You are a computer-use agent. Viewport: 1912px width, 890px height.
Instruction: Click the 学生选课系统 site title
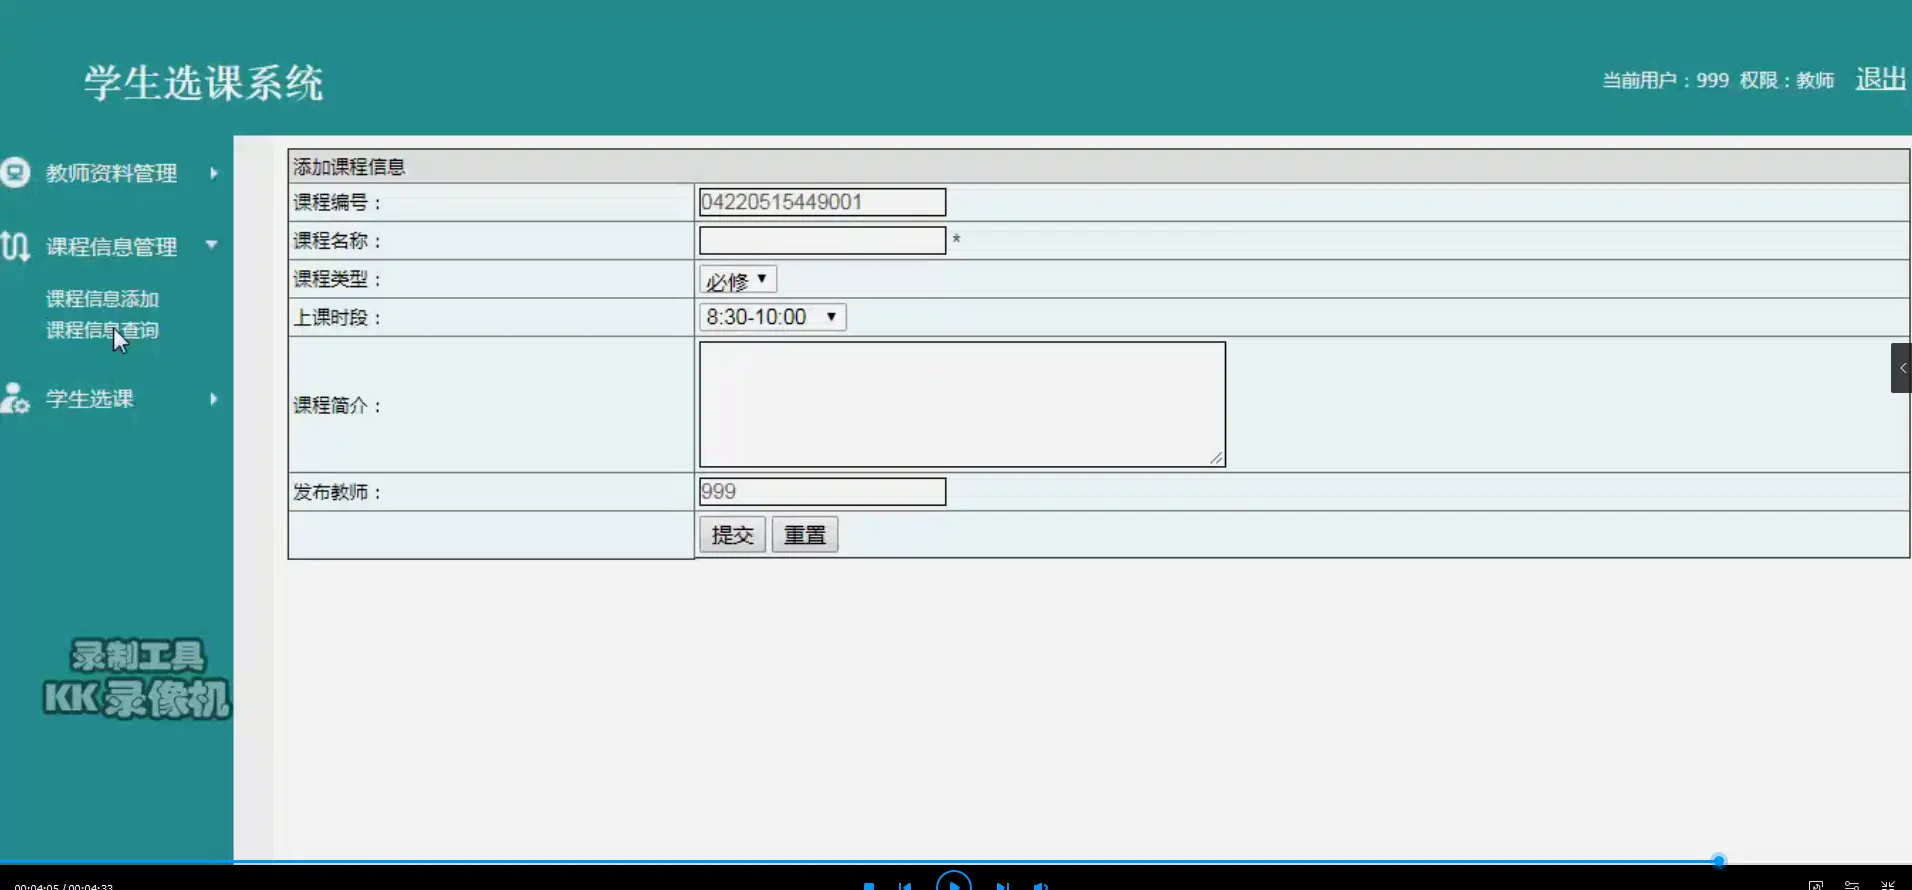pos(203,83)
